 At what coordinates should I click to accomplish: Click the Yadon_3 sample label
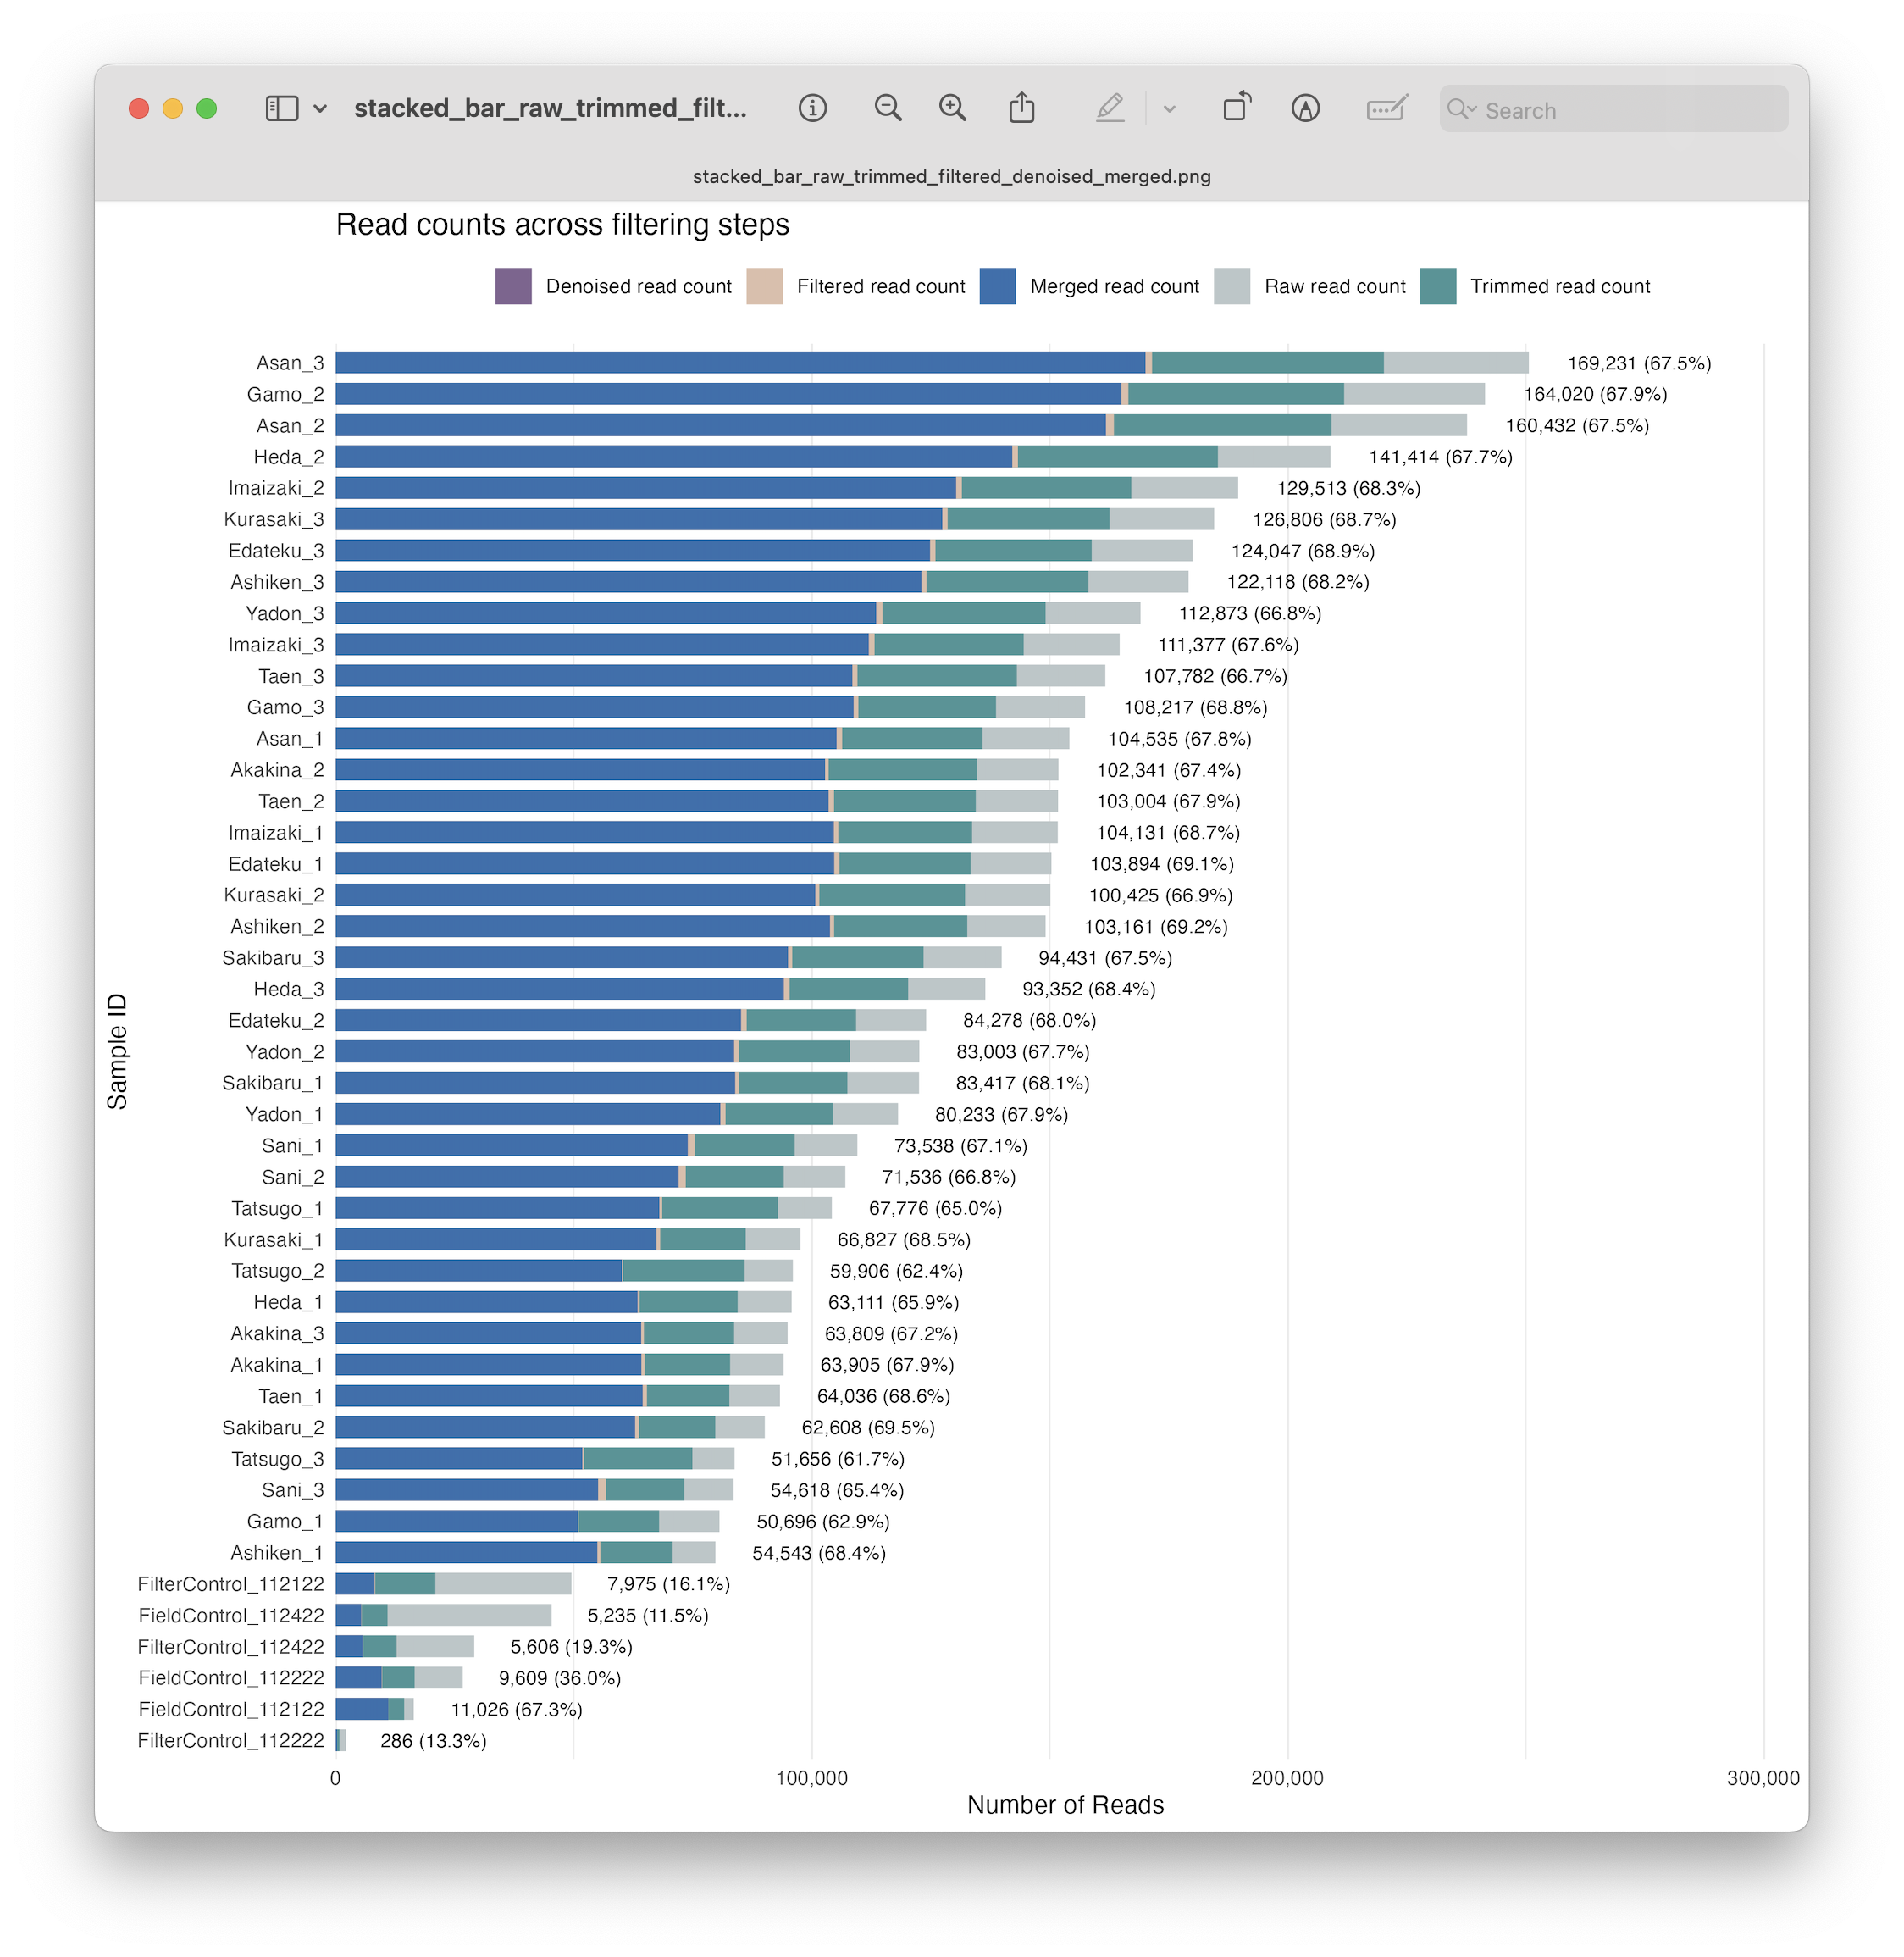click(x=284, y=614)
